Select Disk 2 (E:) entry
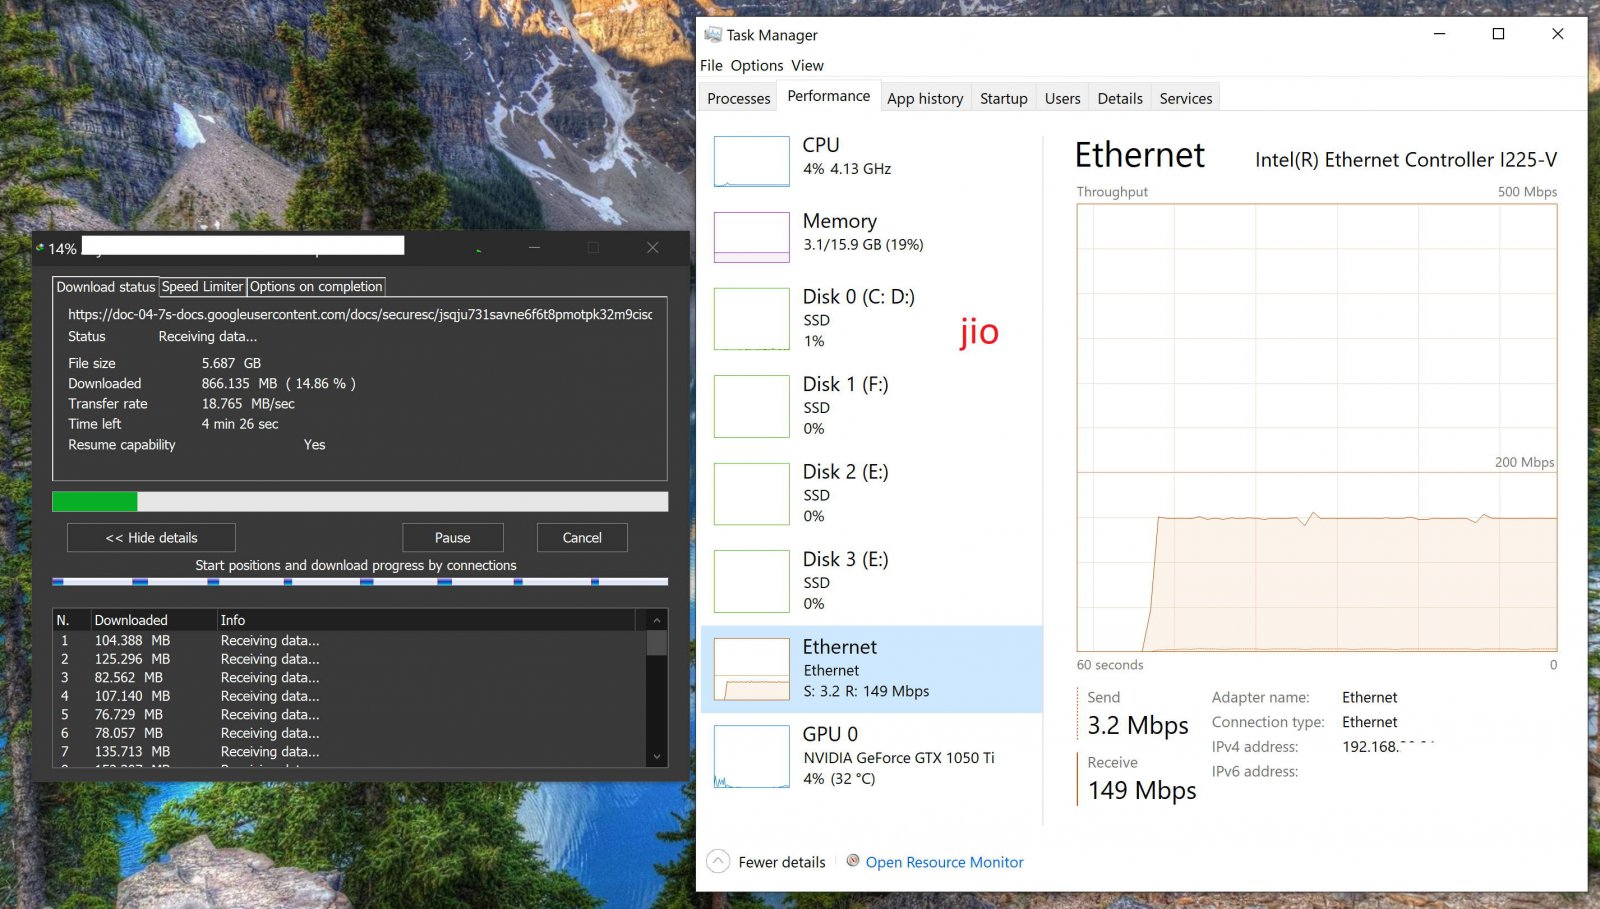 (x=871, y=493)
